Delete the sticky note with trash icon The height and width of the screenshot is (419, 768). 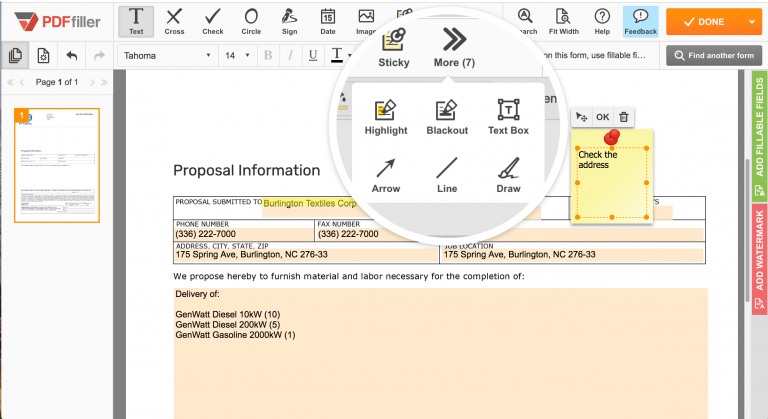pos(624,117)
